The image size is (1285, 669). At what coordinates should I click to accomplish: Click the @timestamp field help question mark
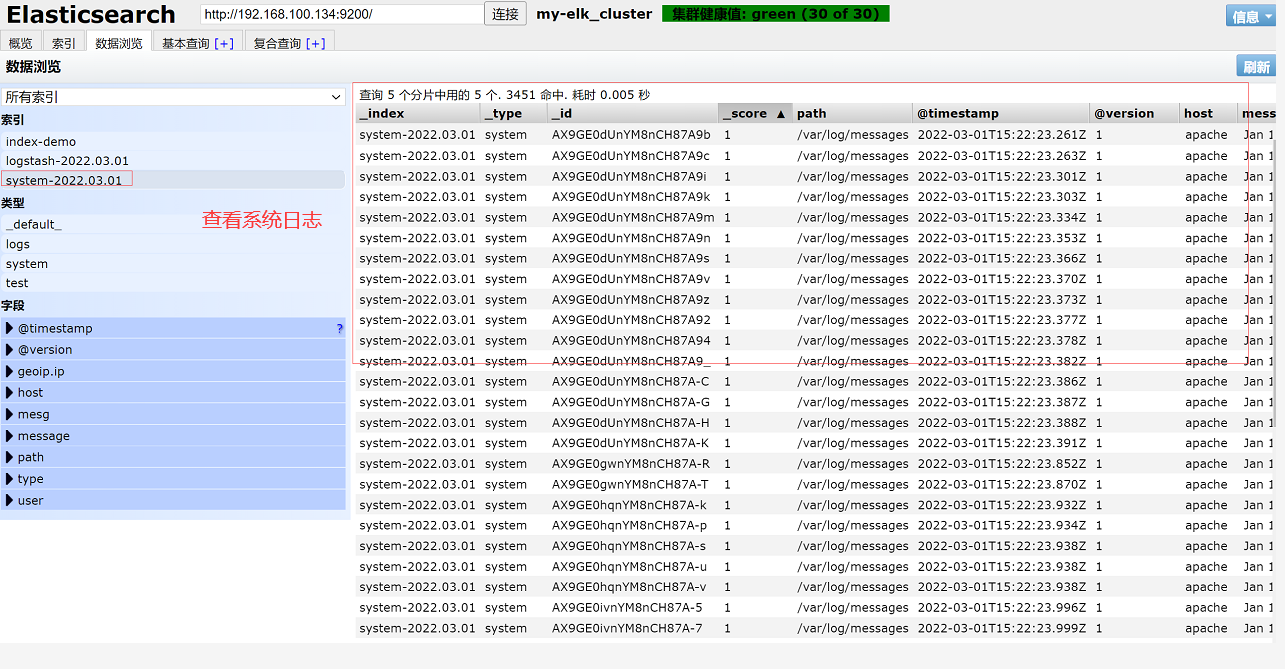pos(340,329)
